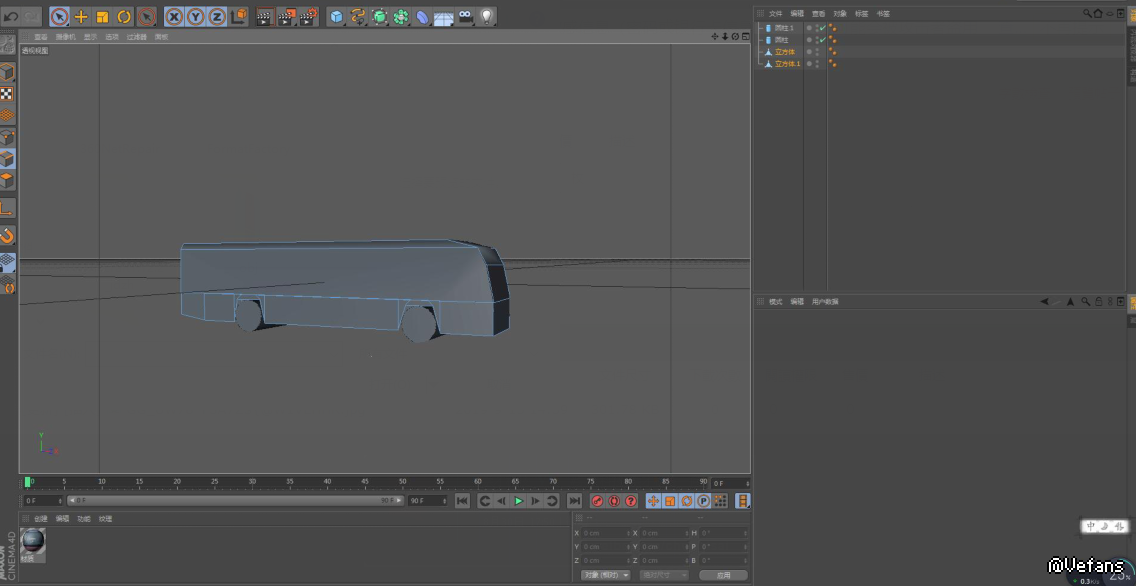The image size is (1136, 586).
Task: Open the 文件 menu in Object Manager
Action: 775,14
